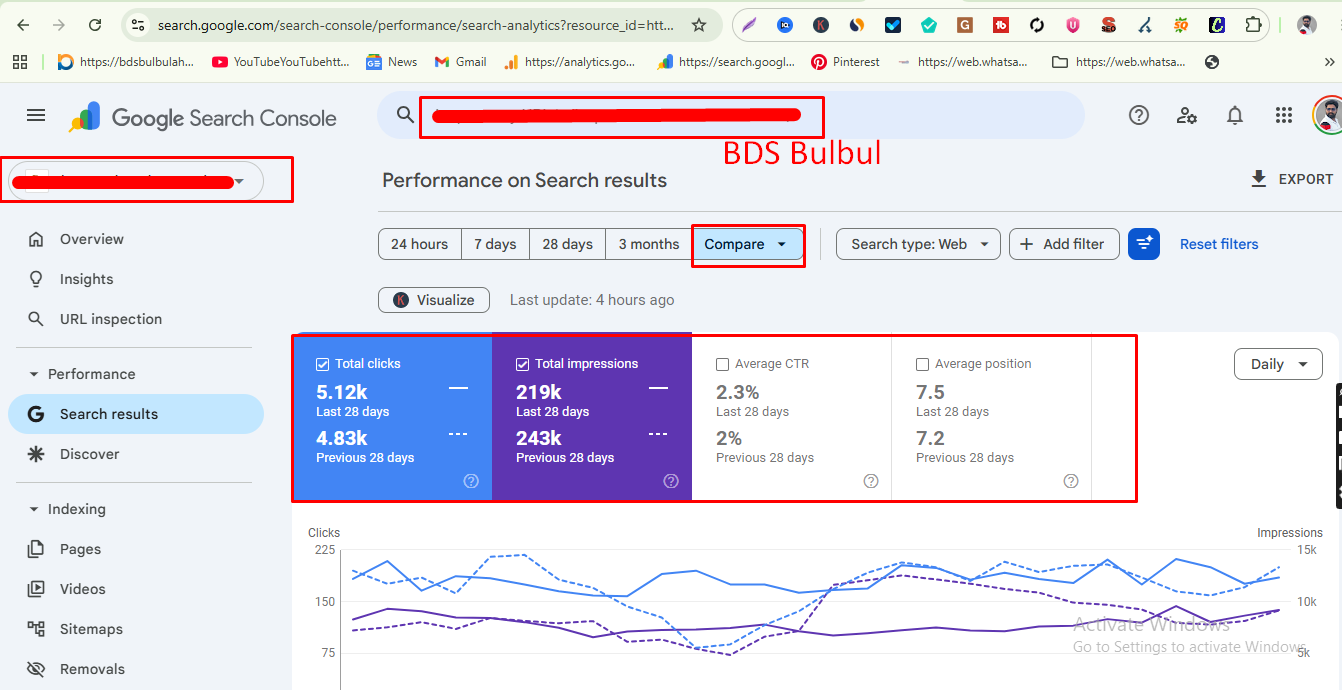The width and height of the screenshot is (1342, 690).
Task: Click 'Performance on Search results' heading
Action: point(524,181)
